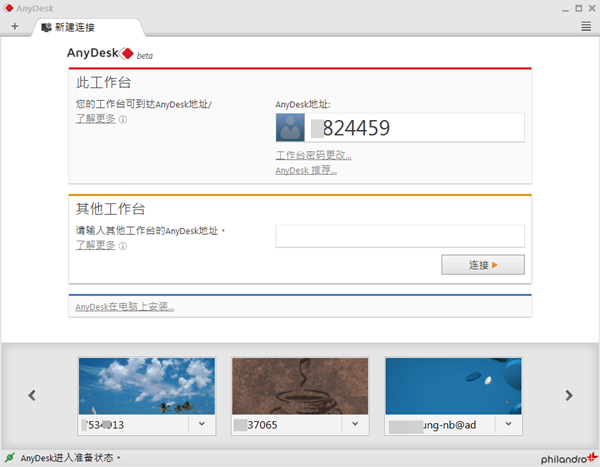
Task: Open the coffee cup session thumbnail
Action: (x=300, y=386)
